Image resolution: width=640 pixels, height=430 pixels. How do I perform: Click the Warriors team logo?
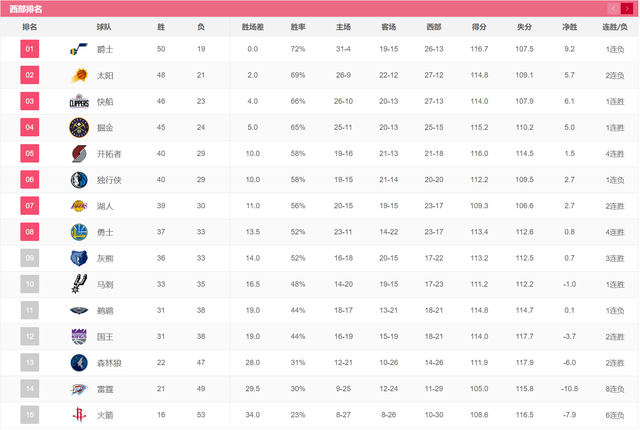(x=79, y=232)
